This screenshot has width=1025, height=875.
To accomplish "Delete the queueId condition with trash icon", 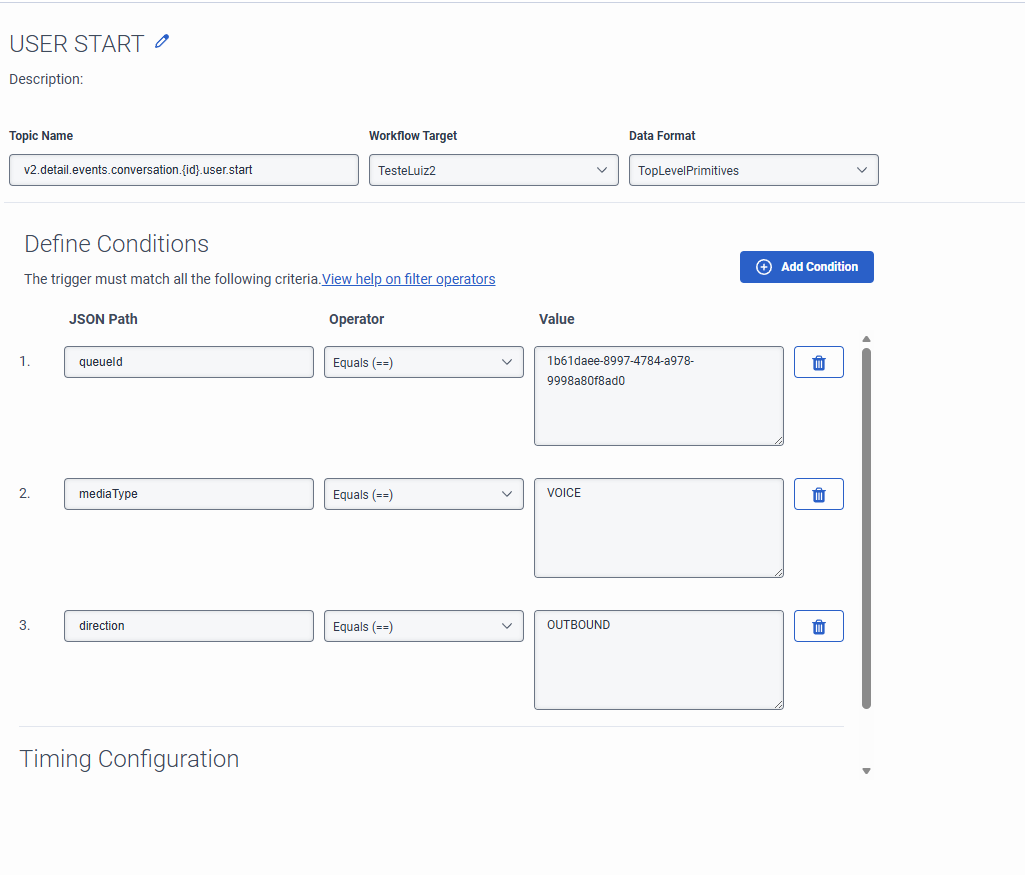I will (x=818, y=362).
